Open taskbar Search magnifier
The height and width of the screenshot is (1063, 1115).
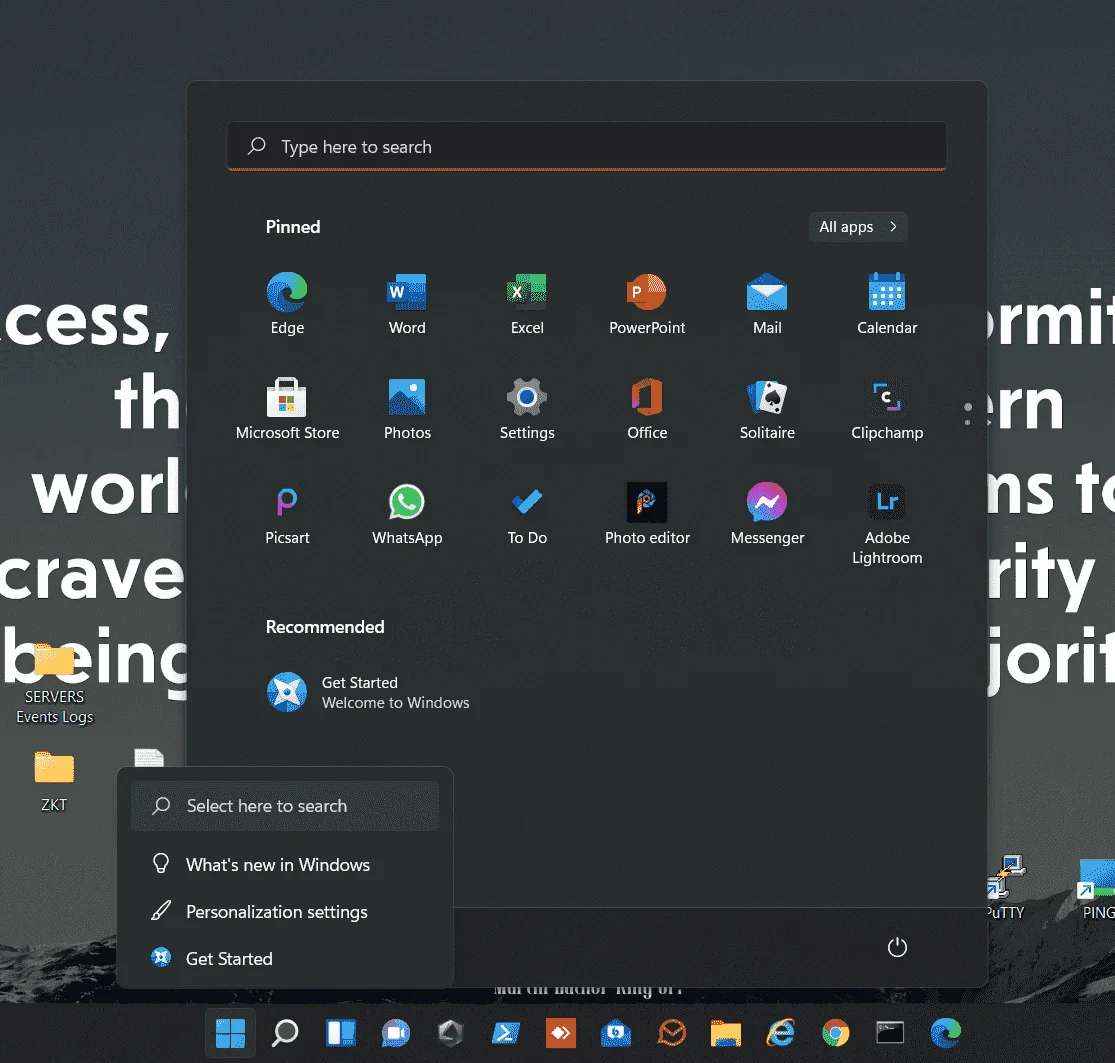coord(285,1033)
